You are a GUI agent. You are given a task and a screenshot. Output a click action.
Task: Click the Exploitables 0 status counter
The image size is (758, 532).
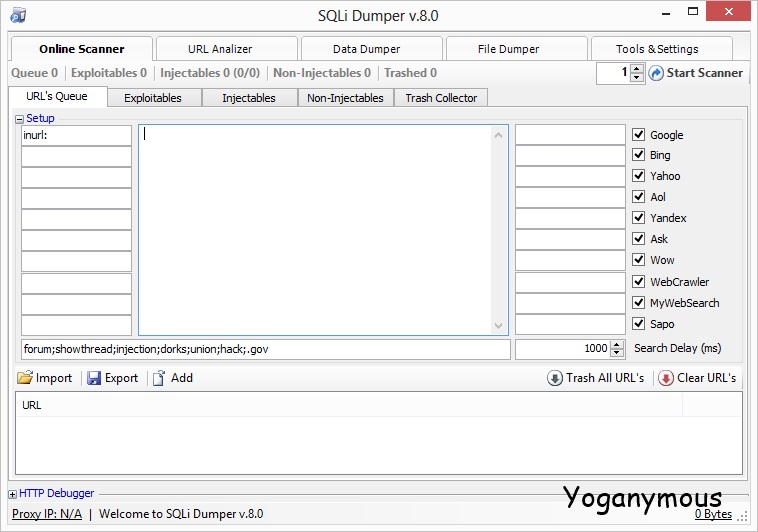click(109, 73)
